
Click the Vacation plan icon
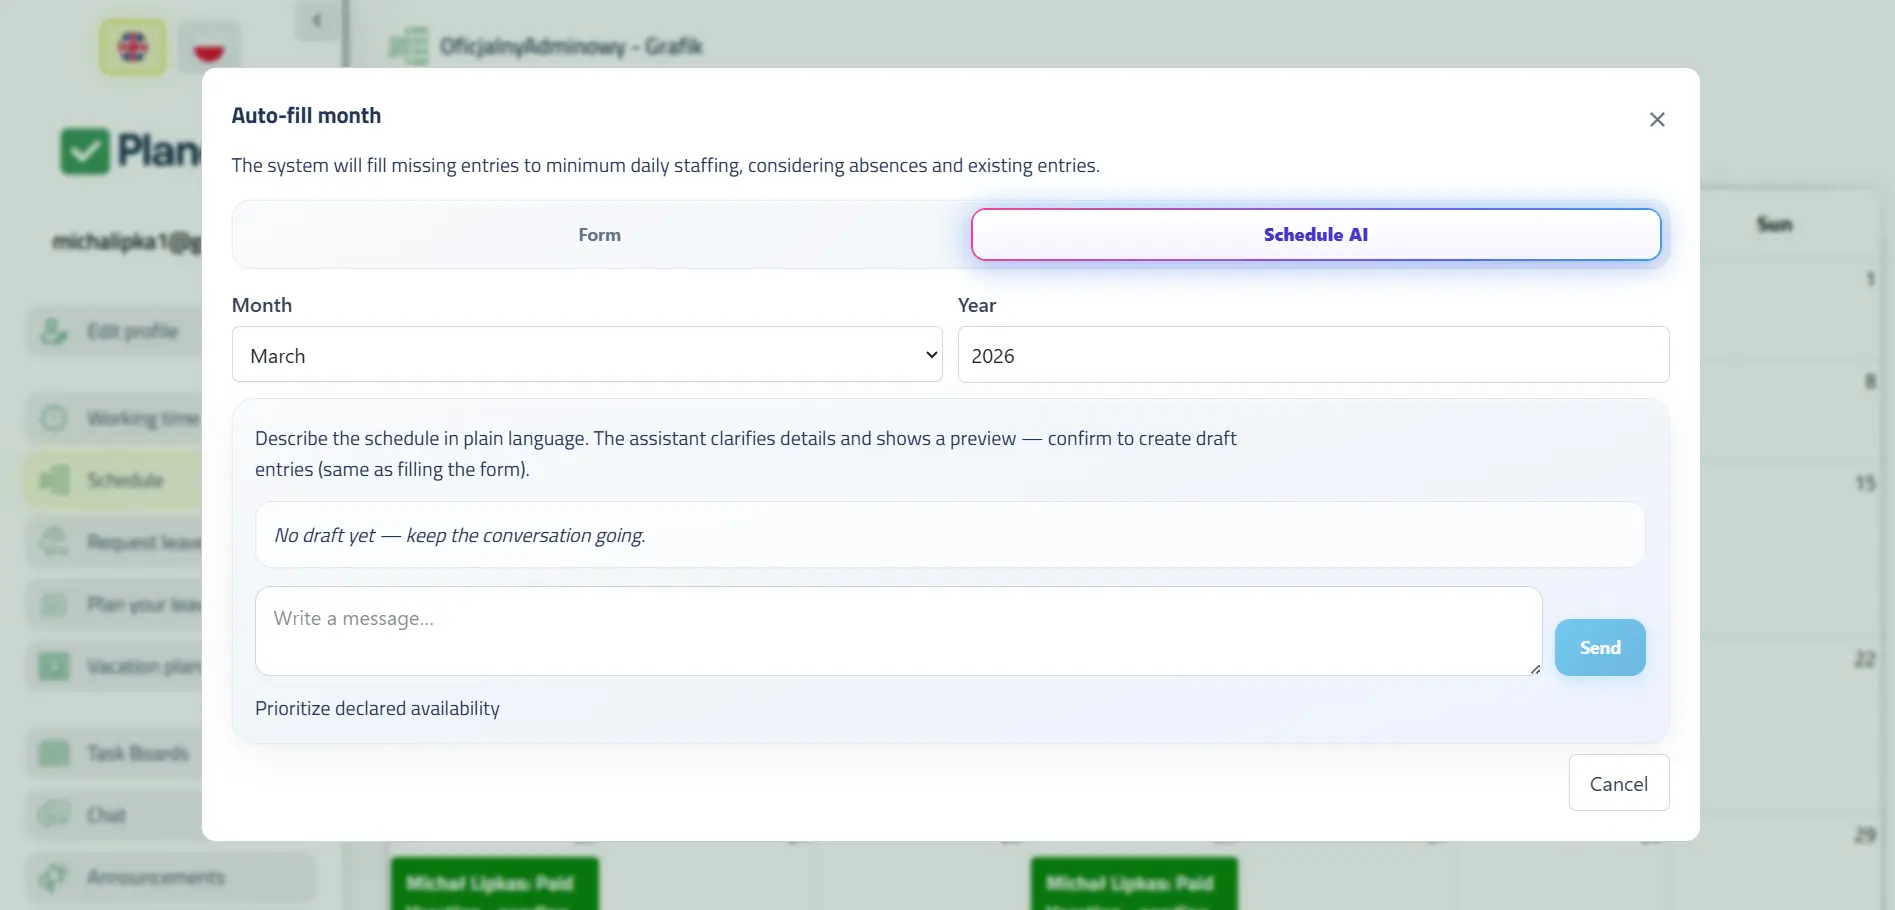[x=54, y=666]
